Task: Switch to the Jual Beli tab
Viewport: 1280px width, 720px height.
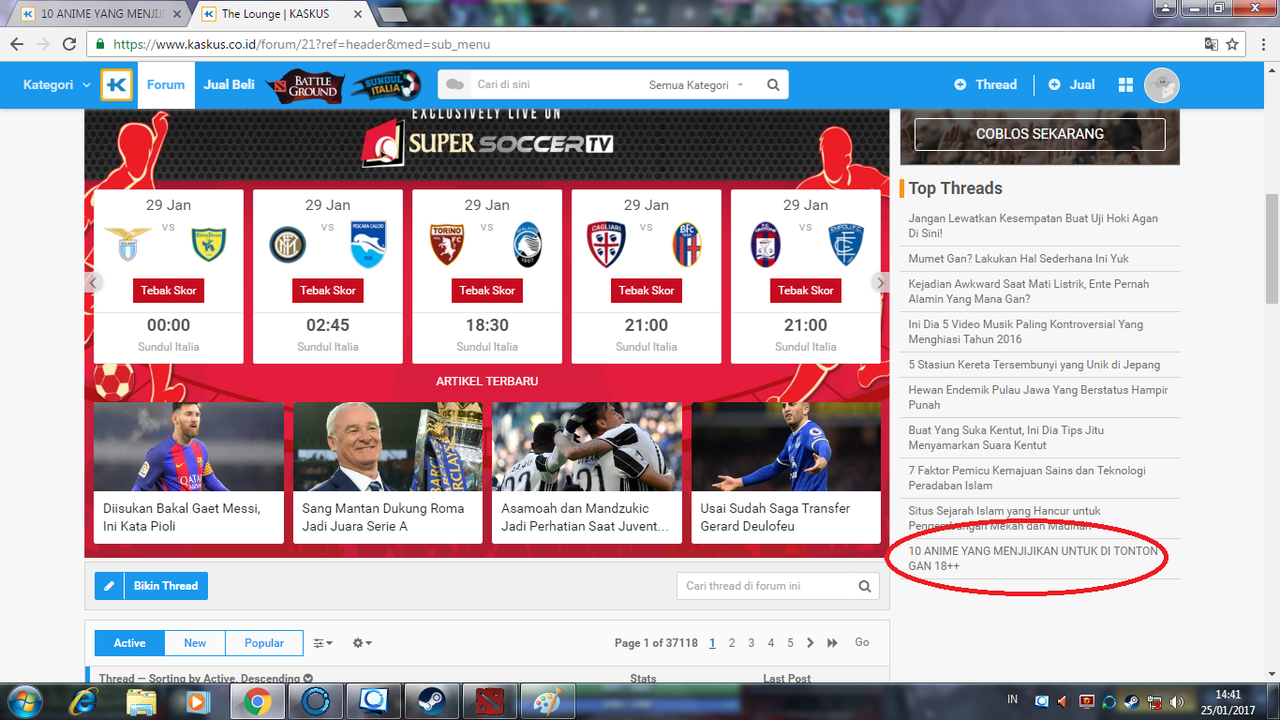Action: pyautogui.click(x=229, y=85)
